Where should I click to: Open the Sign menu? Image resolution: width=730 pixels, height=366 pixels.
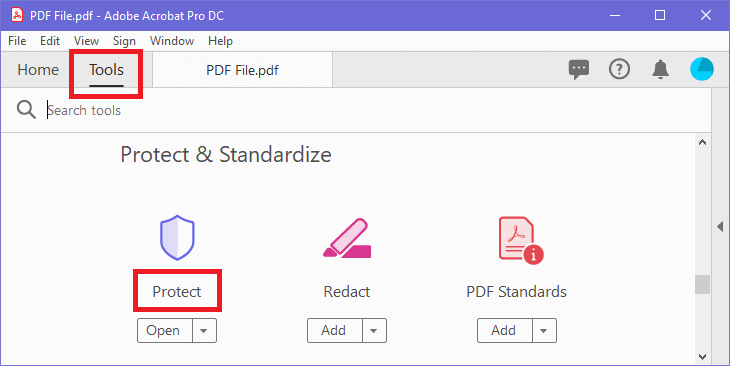coord(124,41)
